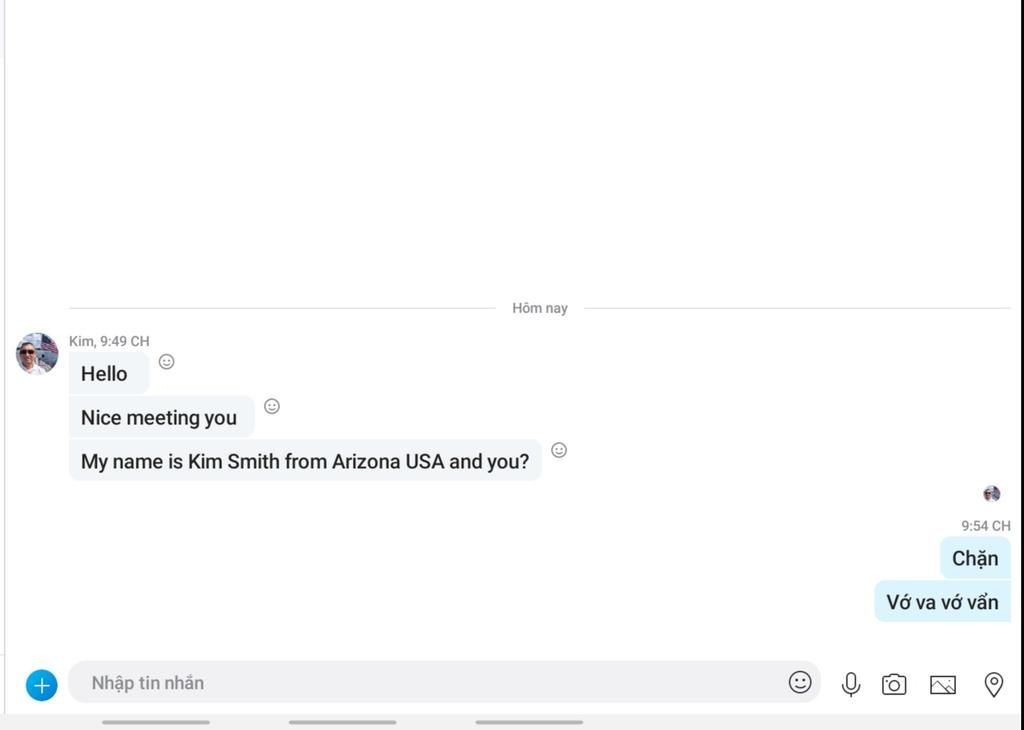Click the Kim, 9:49 CH sender label
1024x730 pixels.
pyautogui.click(x=109, y=341)
